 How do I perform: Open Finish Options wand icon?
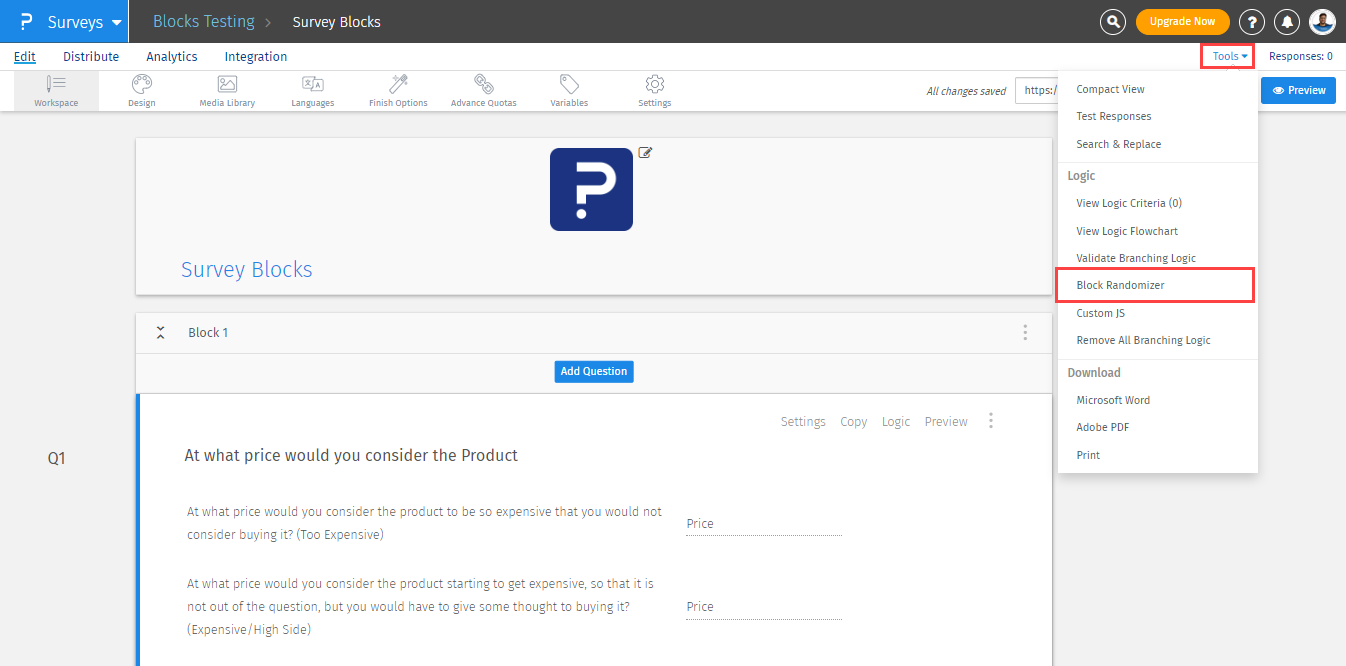pyautogui.click(x=398, y=85)
